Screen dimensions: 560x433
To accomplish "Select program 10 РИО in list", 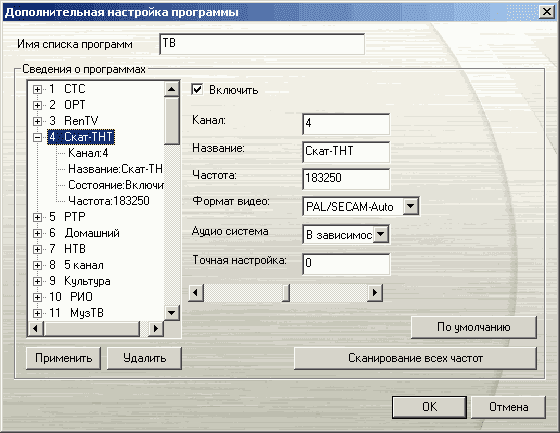I will click(71, 297).
